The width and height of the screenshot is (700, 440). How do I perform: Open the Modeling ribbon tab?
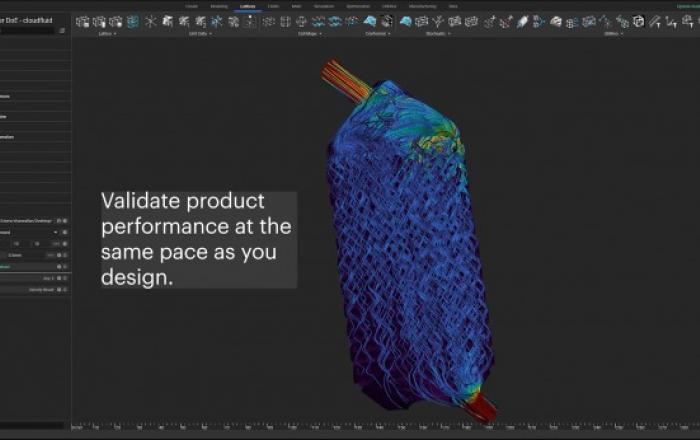point(219,6)
